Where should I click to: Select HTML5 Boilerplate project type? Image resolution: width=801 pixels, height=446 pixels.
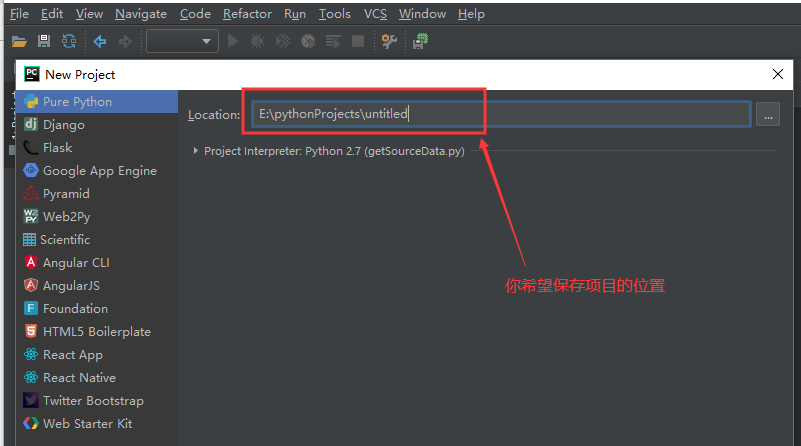click(97, 332)
